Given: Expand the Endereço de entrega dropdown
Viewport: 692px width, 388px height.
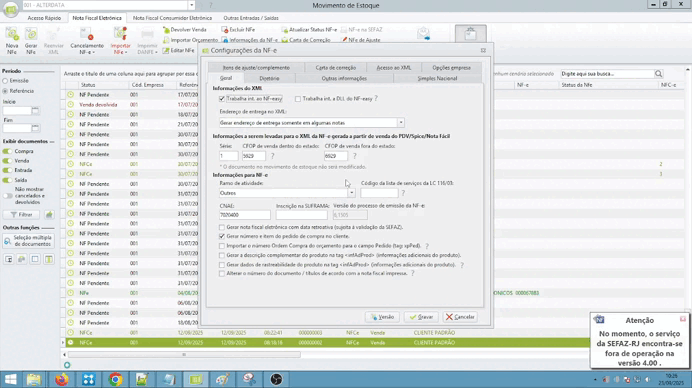Looking at the screenshot, I should (401, 123).
